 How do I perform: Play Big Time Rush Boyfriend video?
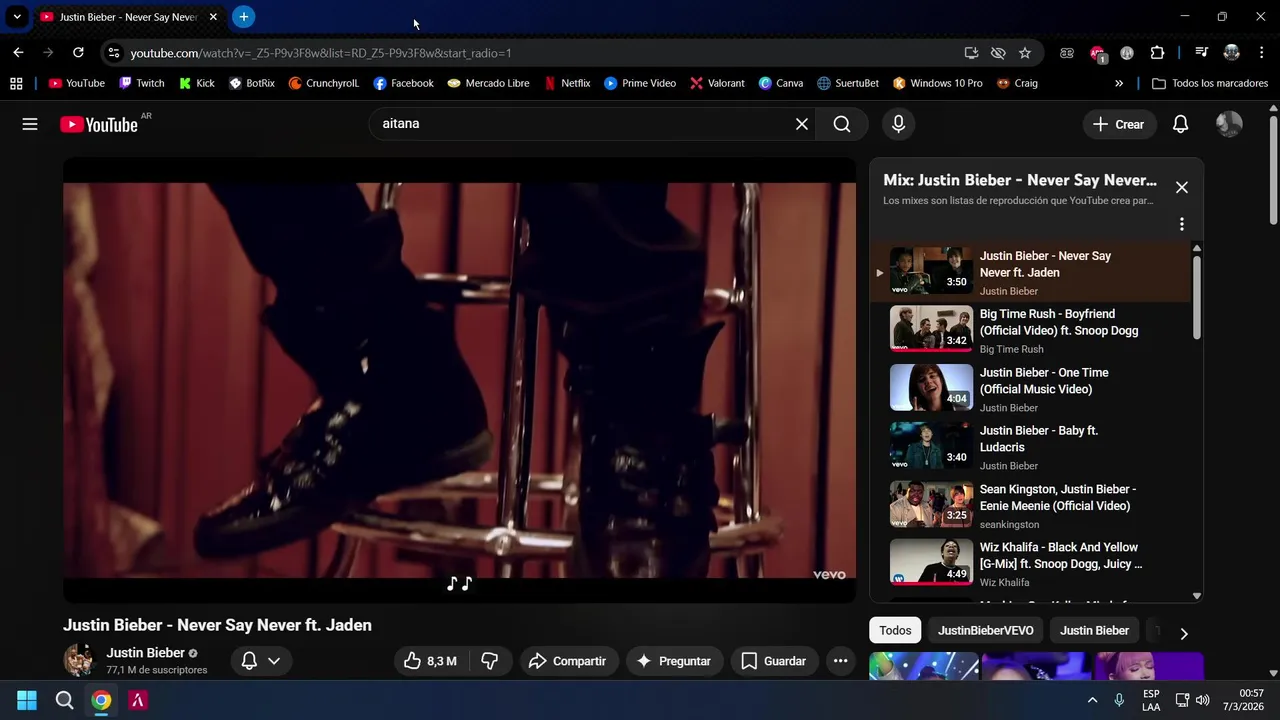point(1030,331)
